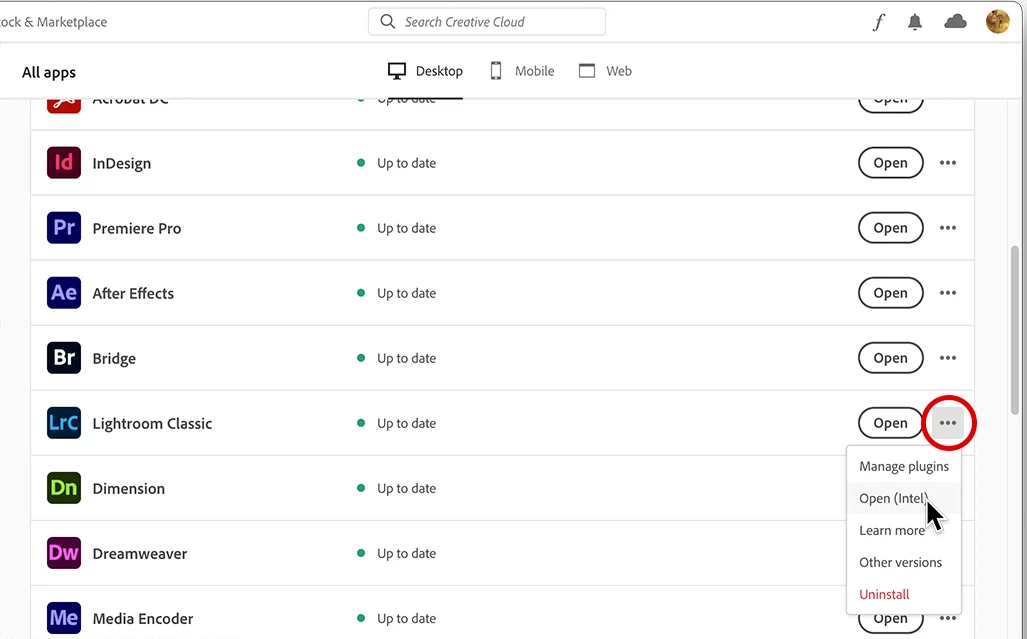The width and height of the screenshot is (1027, 639).
Task: Switch to the Desktop tab
Action: pos(425,71)
